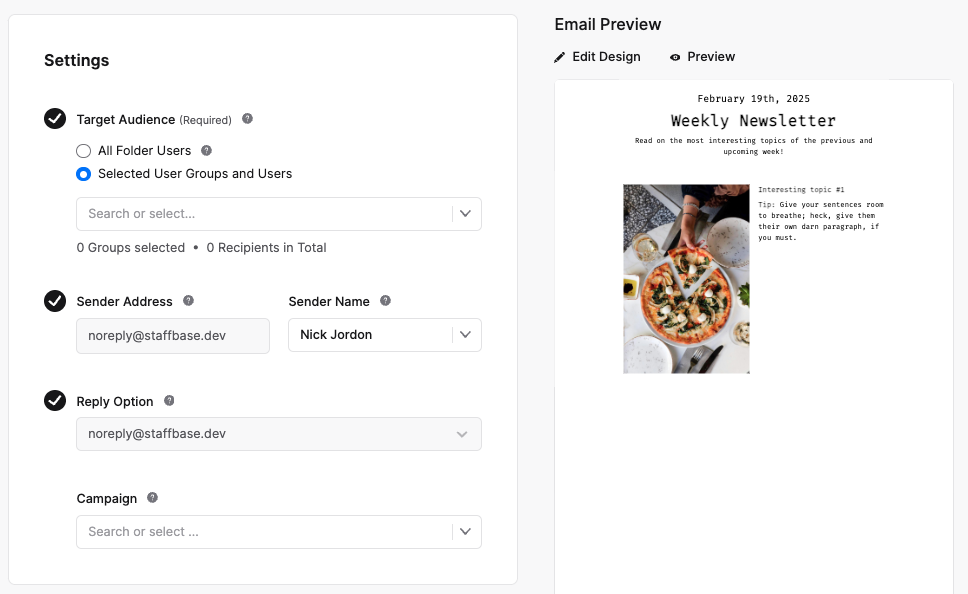968x594 pixels.
Task: Expand the Reply Option noreply@staffbase.dev dropdown
Action: tap(279, 434)
